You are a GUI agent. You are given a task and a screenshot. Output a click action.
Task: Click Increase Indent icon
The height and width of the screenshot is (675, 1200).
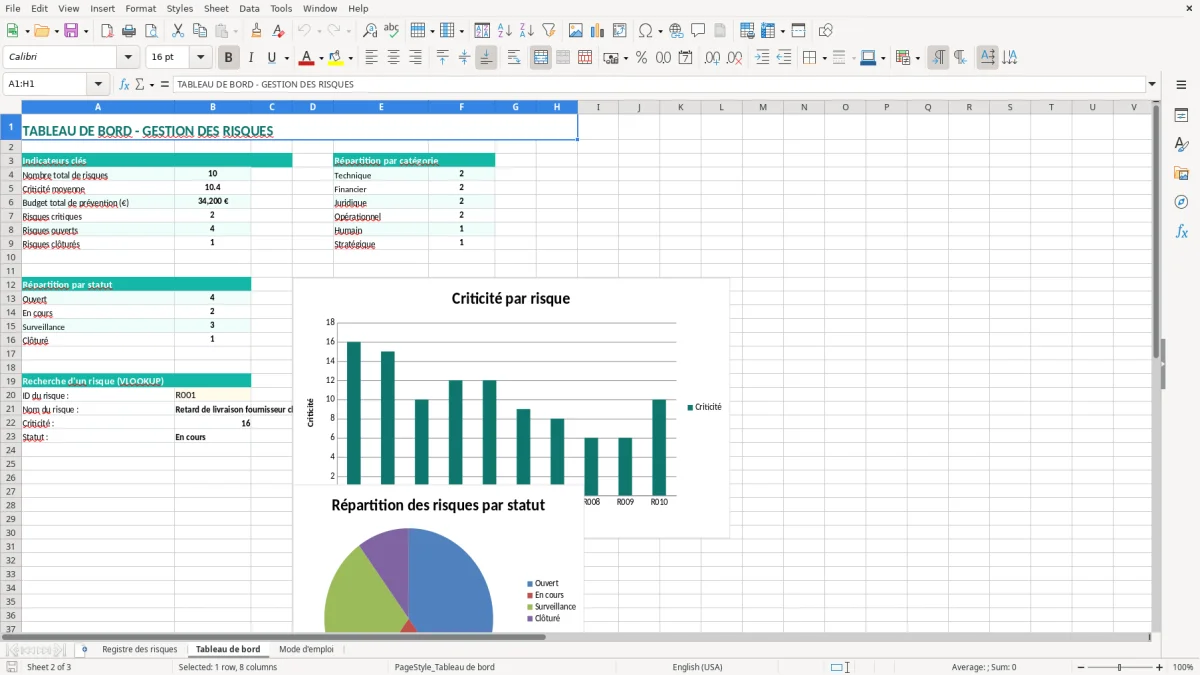point(762,58)
